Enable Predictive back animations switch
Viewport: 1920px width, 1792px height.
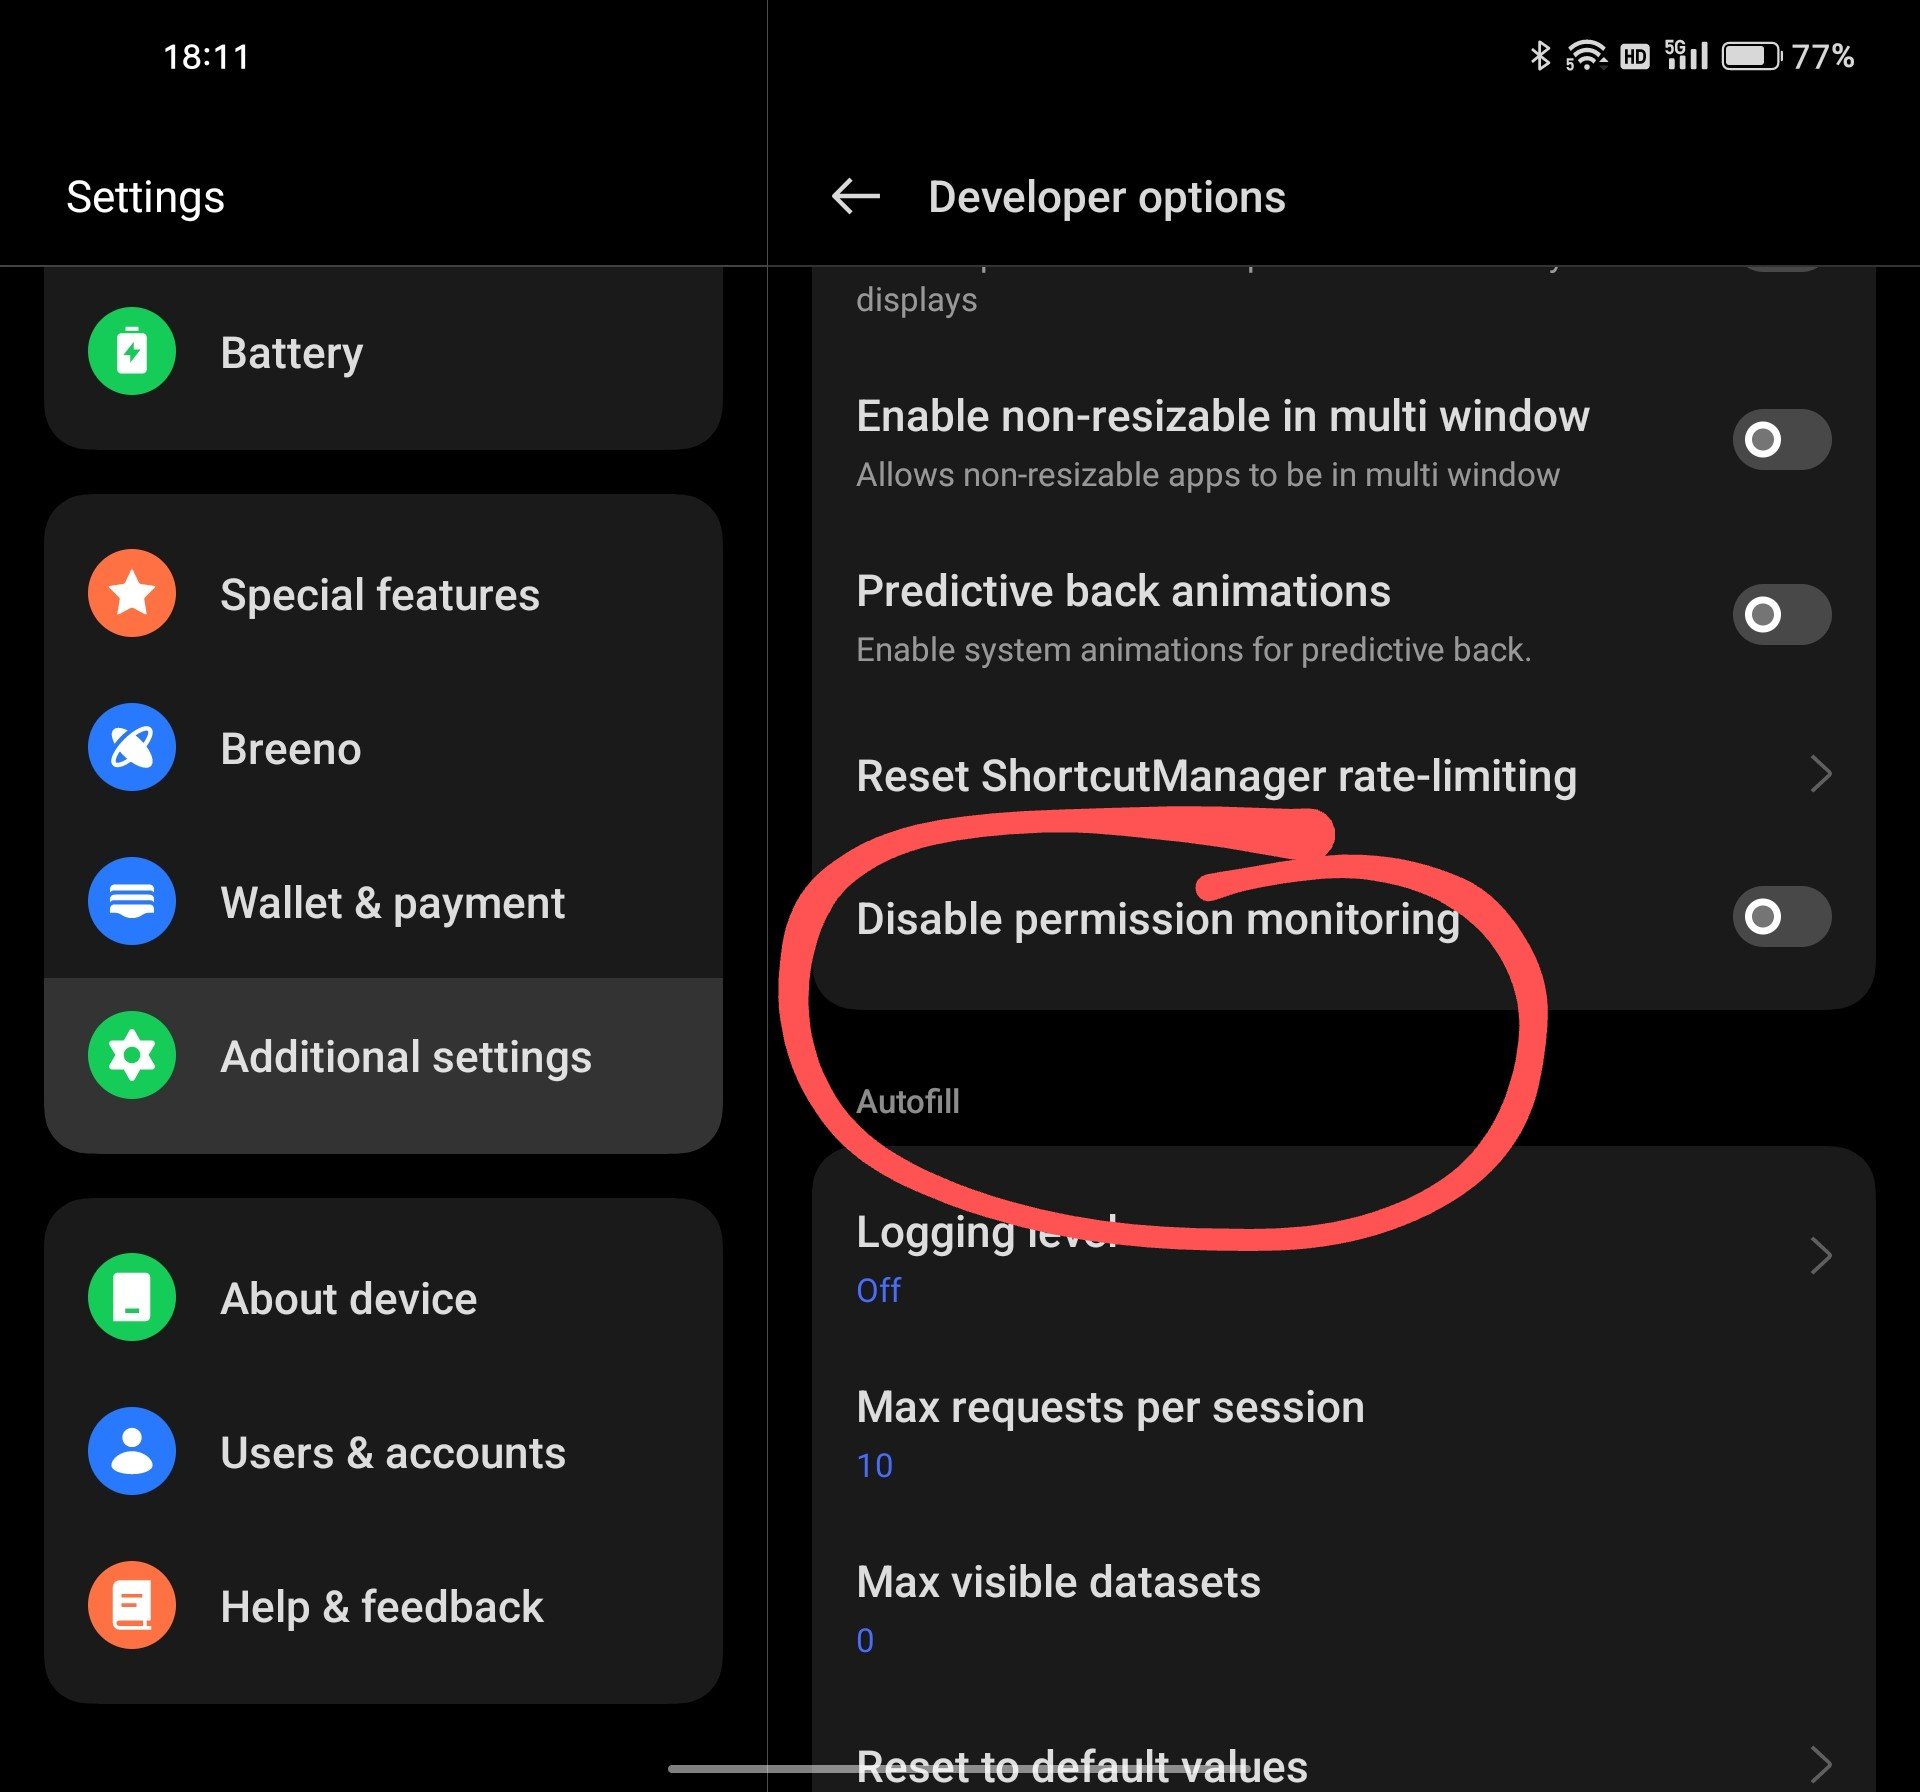[x=1782, y=614]
